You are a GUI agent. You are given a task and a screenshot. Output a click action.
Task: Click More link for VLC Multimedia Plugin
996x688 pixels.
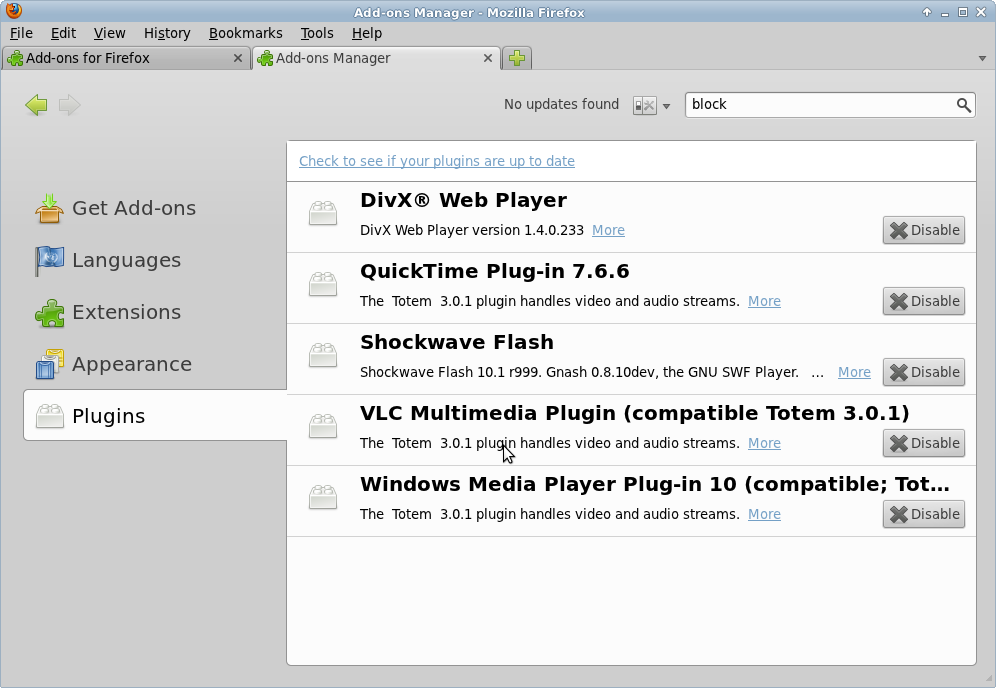[x=764, y=443]
